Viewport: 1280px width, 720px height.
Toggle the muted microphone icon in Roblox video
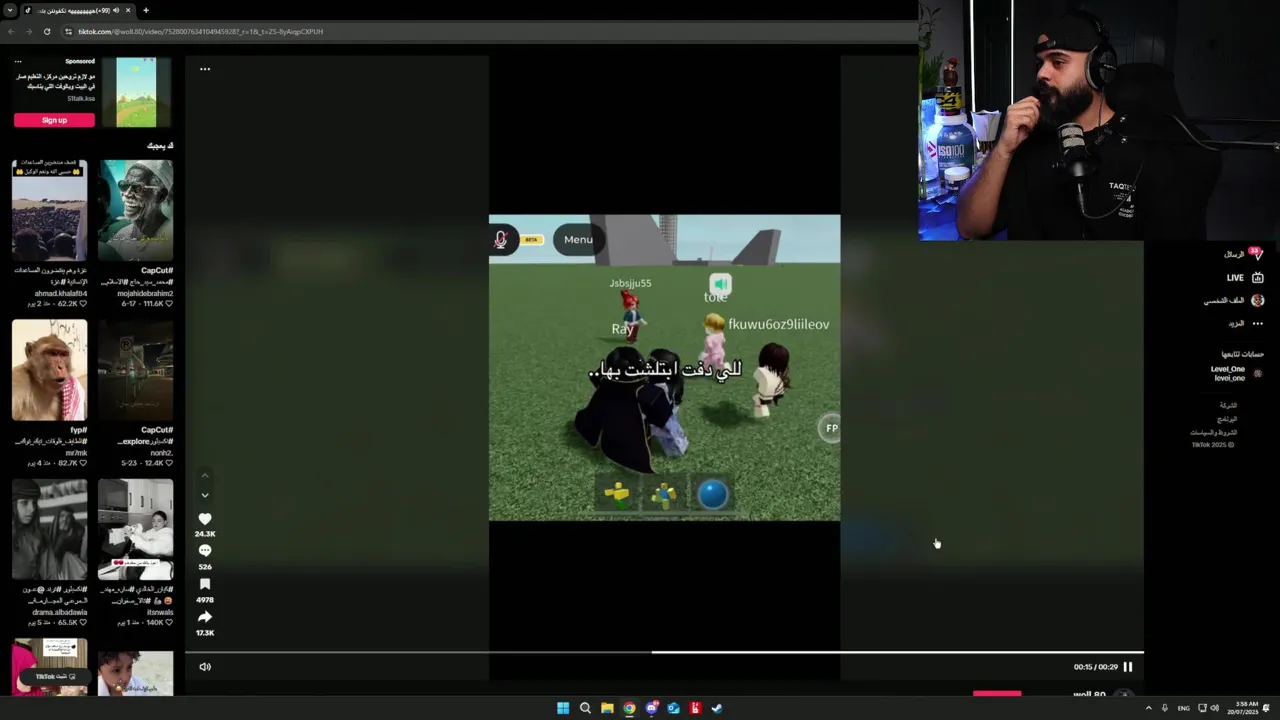[501, 239]
